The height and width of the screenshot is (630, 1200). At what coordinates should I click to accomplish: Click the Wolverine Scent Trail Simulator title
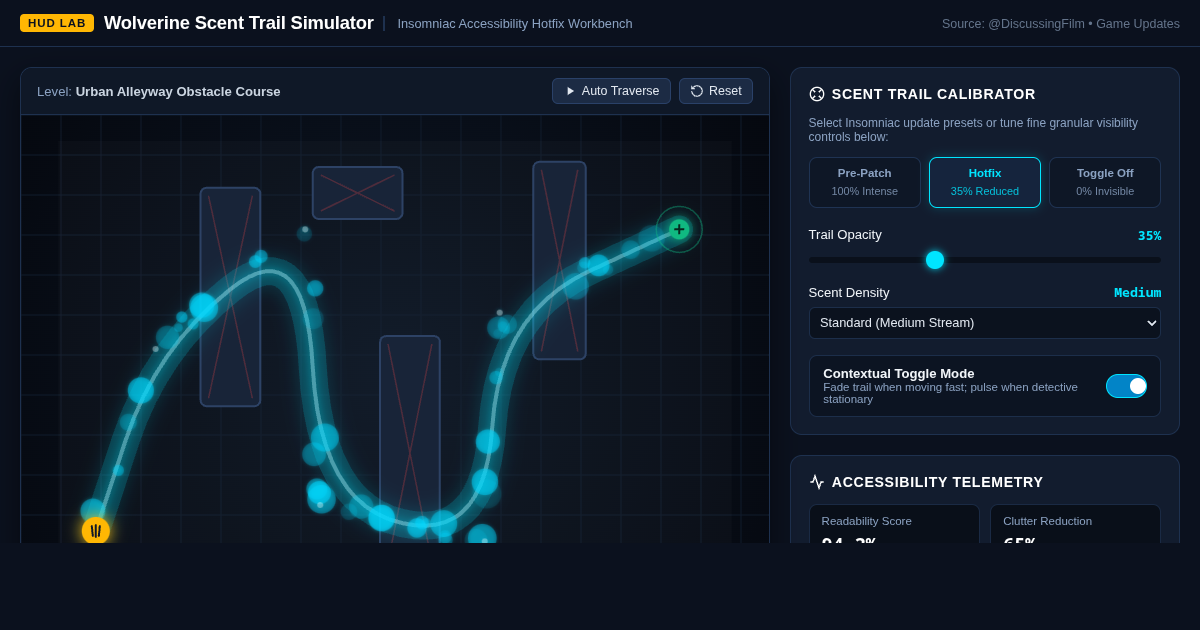pyautogui.click(x=239, y=23)
